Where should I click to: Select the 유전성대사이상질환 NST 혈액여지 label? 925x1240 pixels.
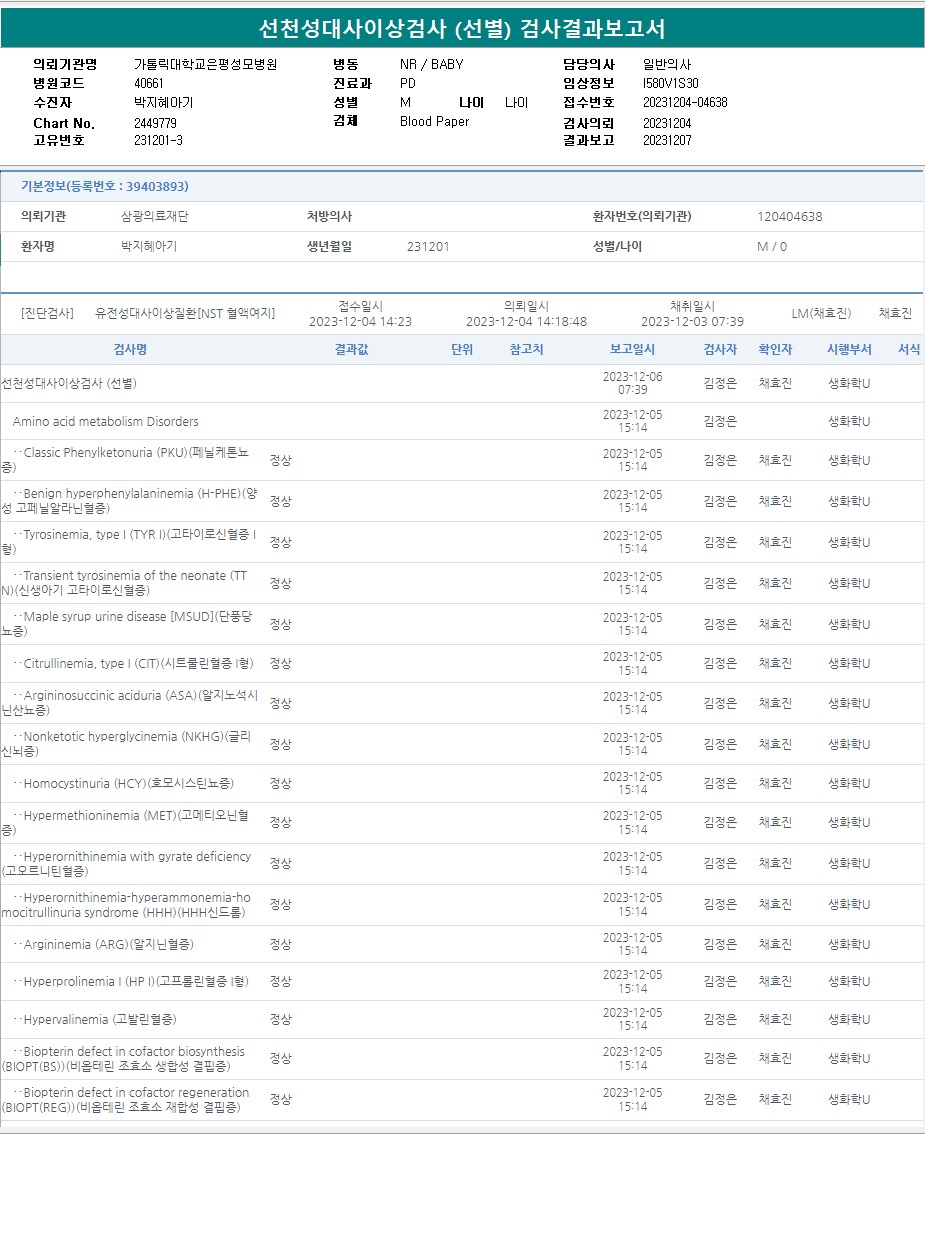(185, 313)
